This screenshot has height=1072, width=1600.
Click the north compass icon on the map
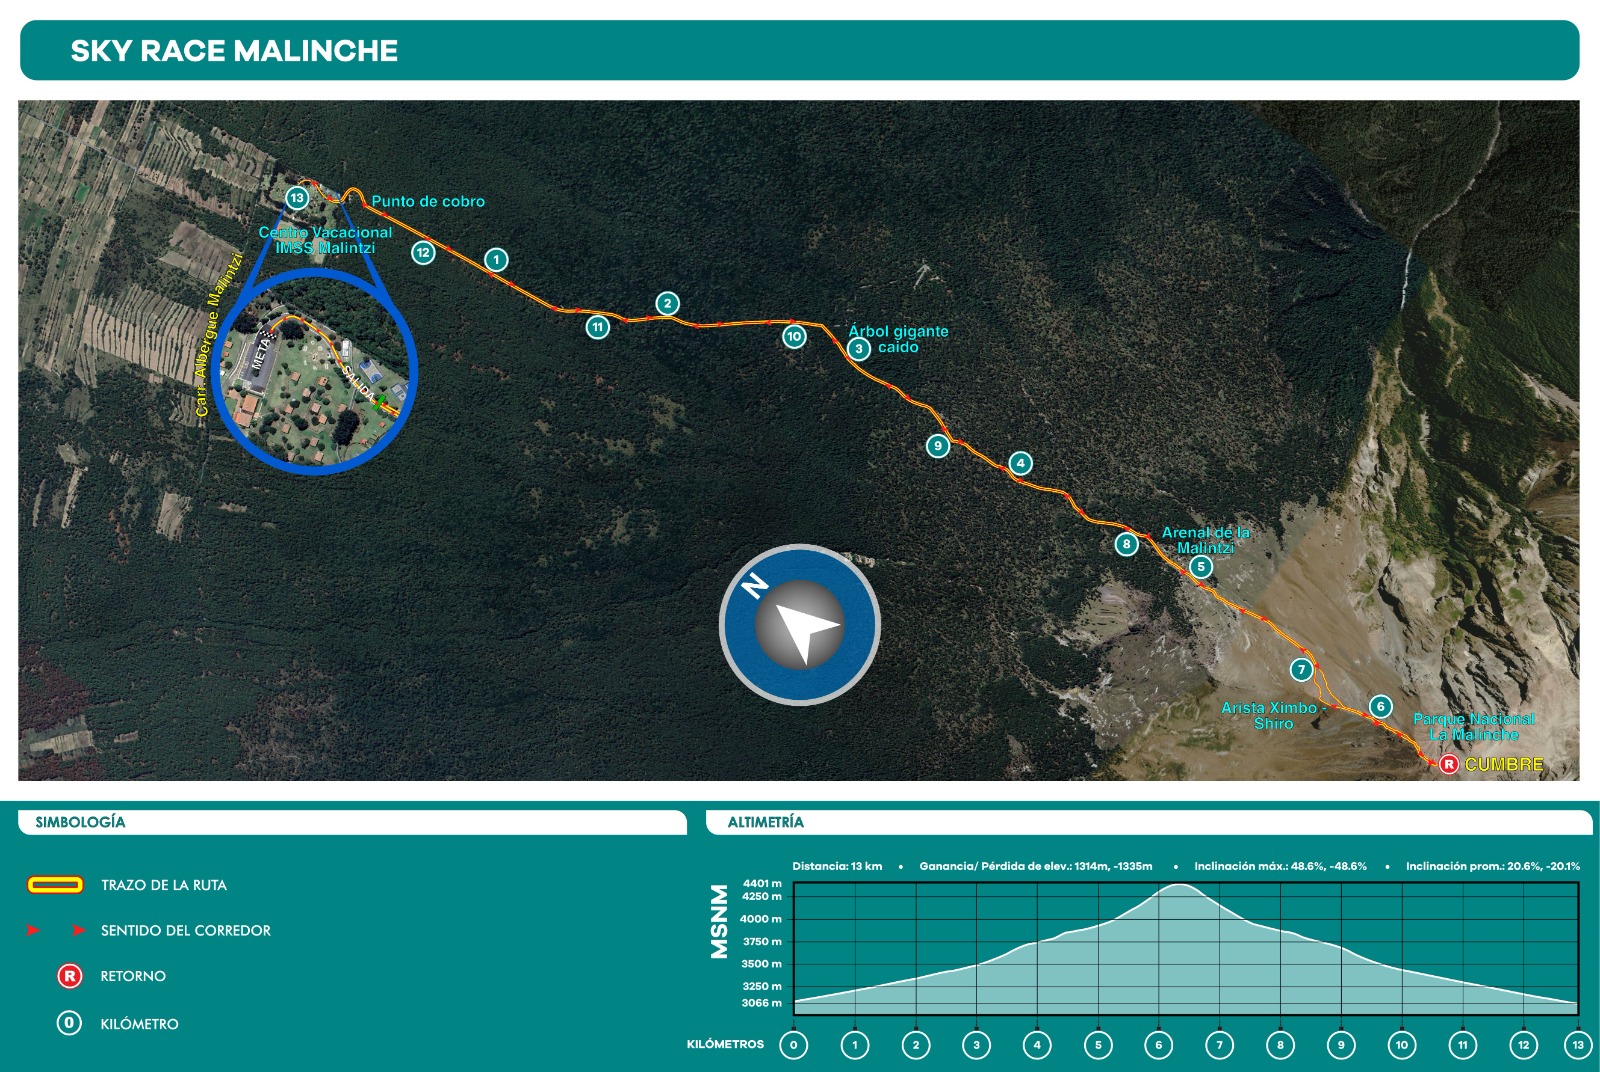tap(799, 624)
